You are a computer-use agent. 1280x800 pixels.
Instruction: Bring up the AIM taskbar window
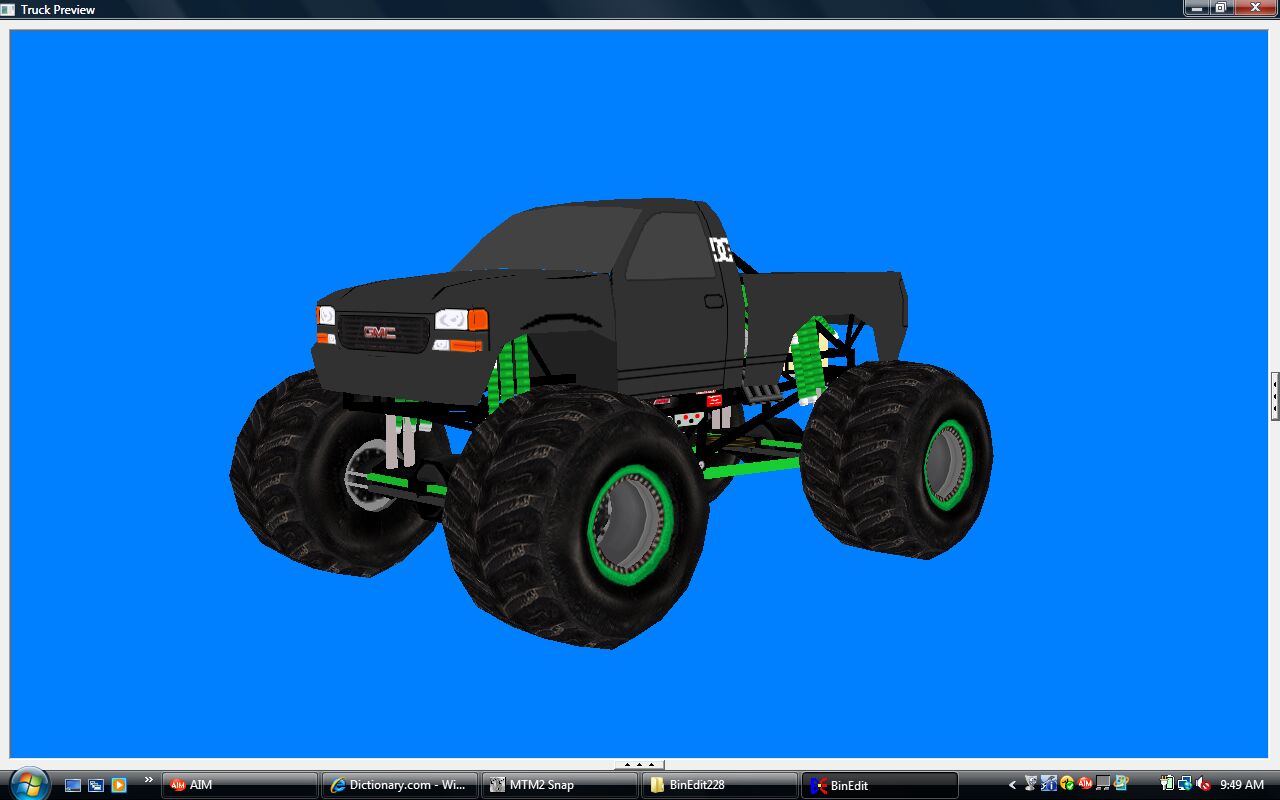(239, 785)
